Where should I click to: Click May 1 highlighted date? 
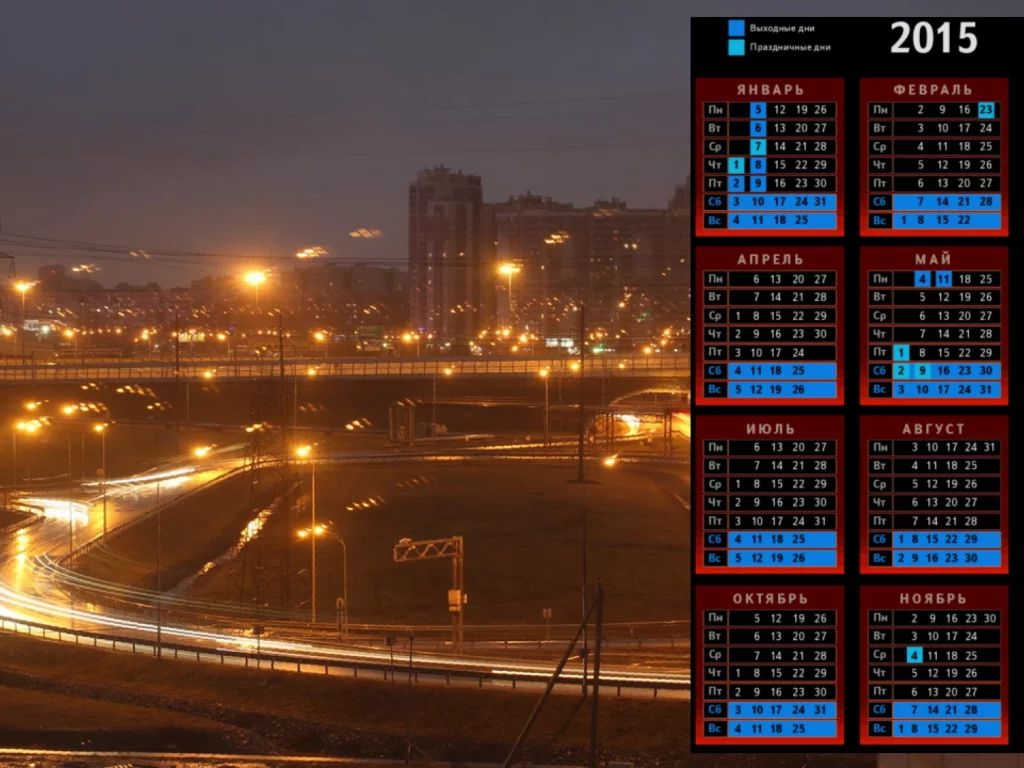click(901, 353)
